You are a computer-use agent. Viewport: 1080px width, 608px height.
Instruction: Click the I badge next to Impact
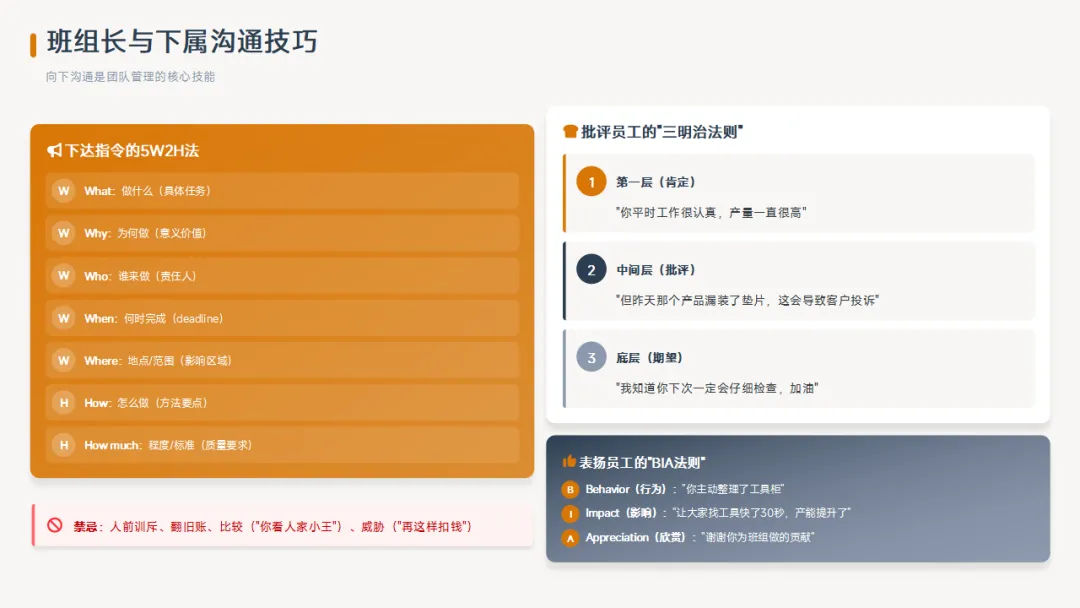(x=570, y=514)
